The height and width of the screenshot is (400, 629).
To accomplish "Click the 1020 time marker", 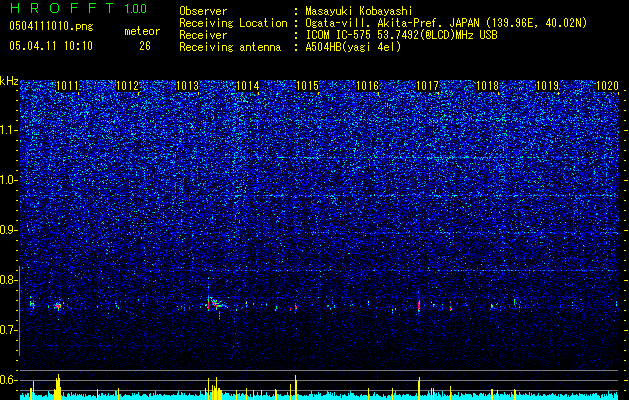I will tap(607, 86).
